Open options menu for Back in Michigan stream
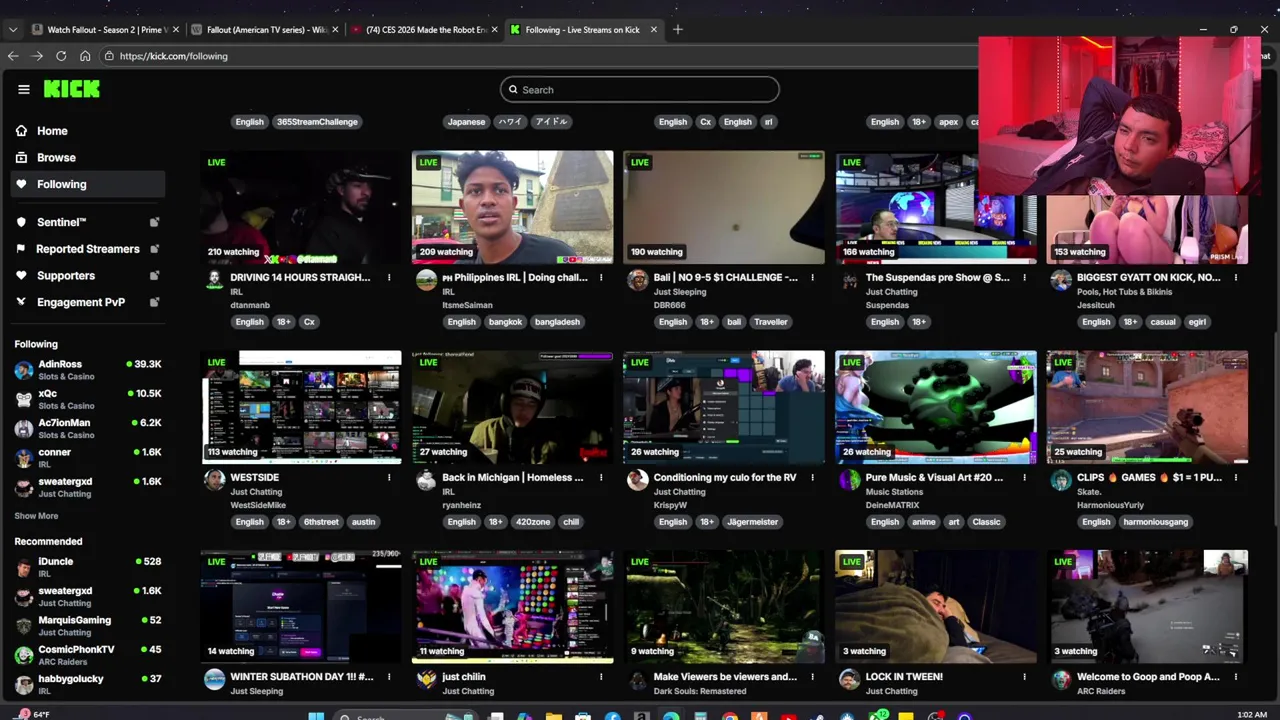1280x720 pixels. tap(601, 478)
